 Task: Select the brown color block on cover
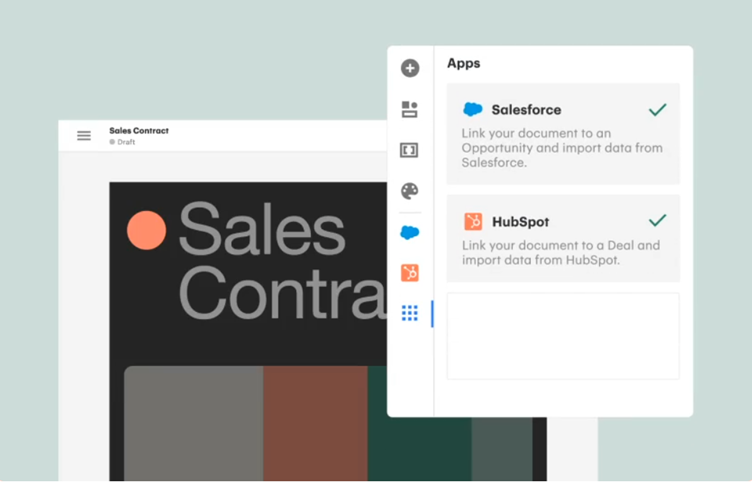click(x=315, y=422)
